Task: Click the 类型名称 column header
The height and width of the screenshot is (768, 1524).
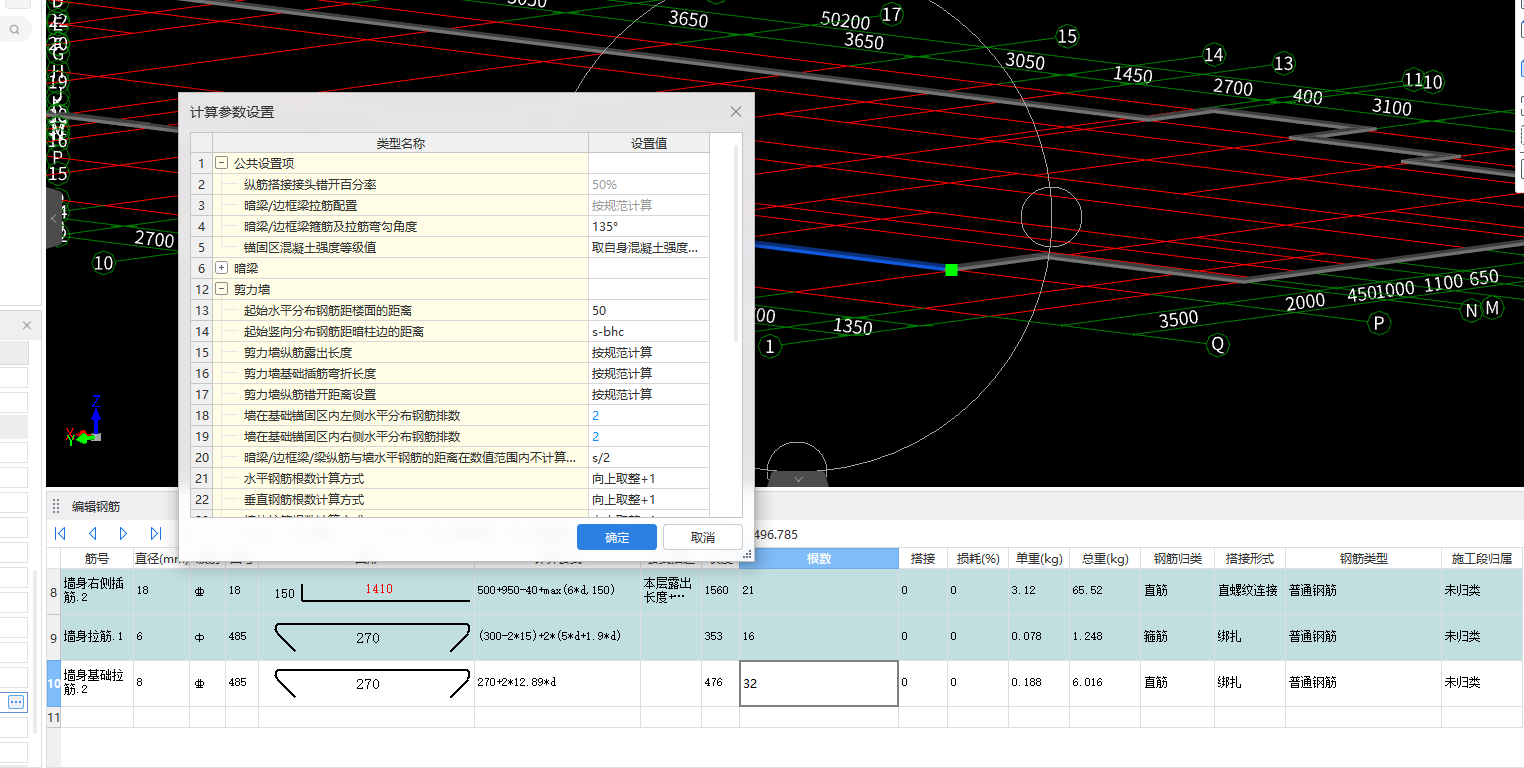Action: click(x=401, y=143)
